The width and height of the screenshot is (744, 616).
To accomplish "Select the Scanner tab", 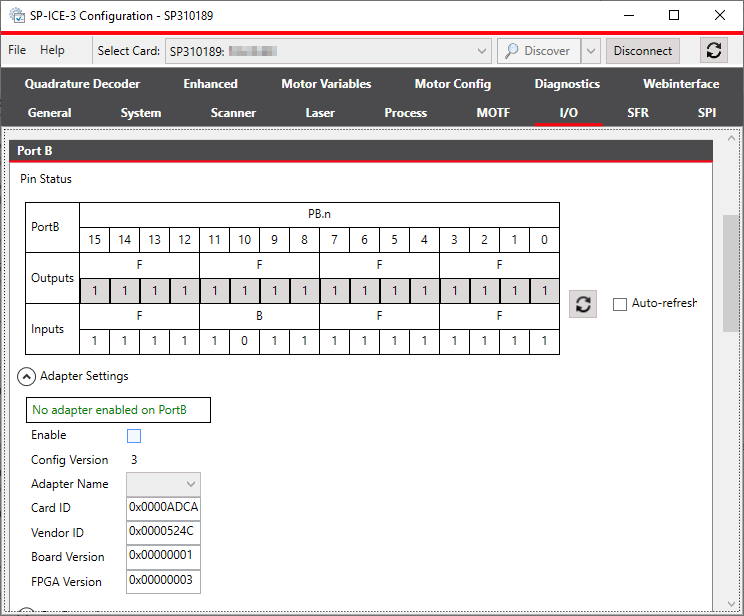I will [233, 113].
